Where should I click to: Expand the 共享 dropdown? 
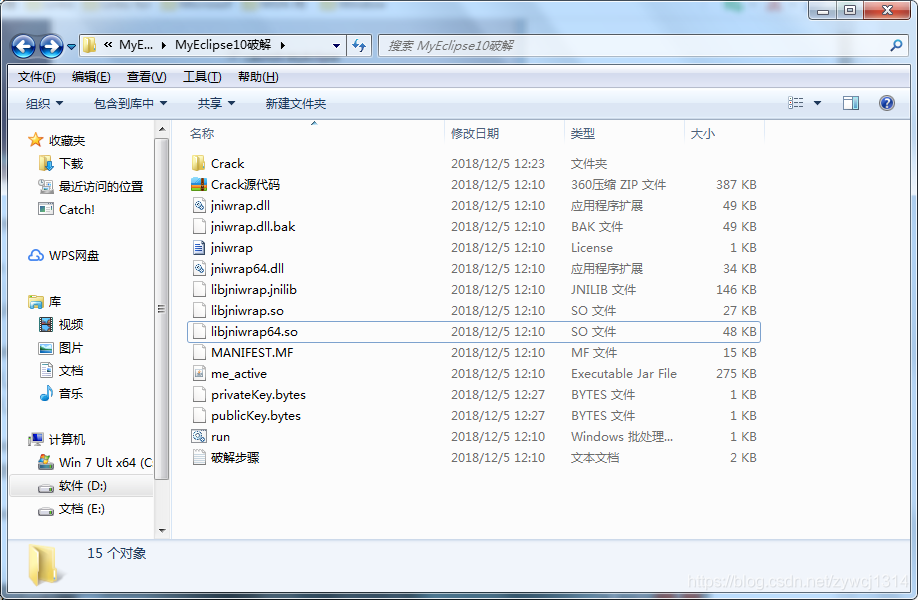pyautogui.click(x=216, y=104)
